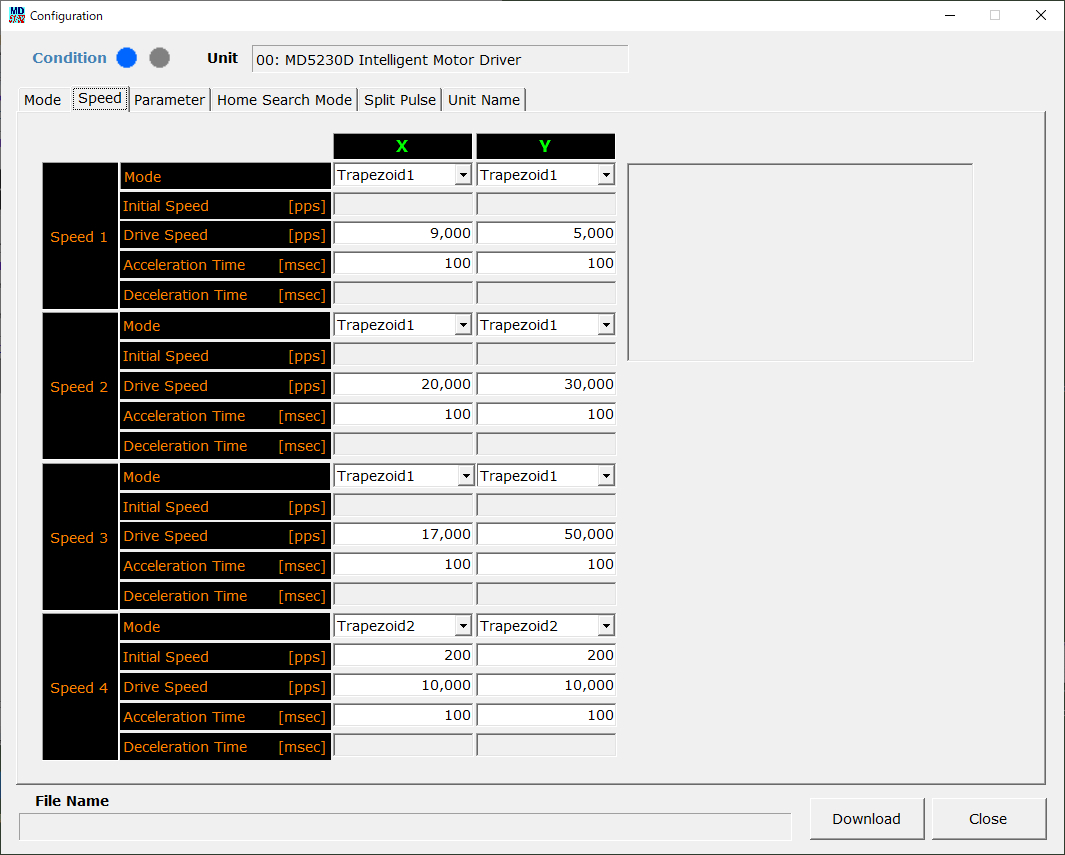1065x855 pixels.
Task: Switch to the Parameter tab
Action: (x=169, y=100)
